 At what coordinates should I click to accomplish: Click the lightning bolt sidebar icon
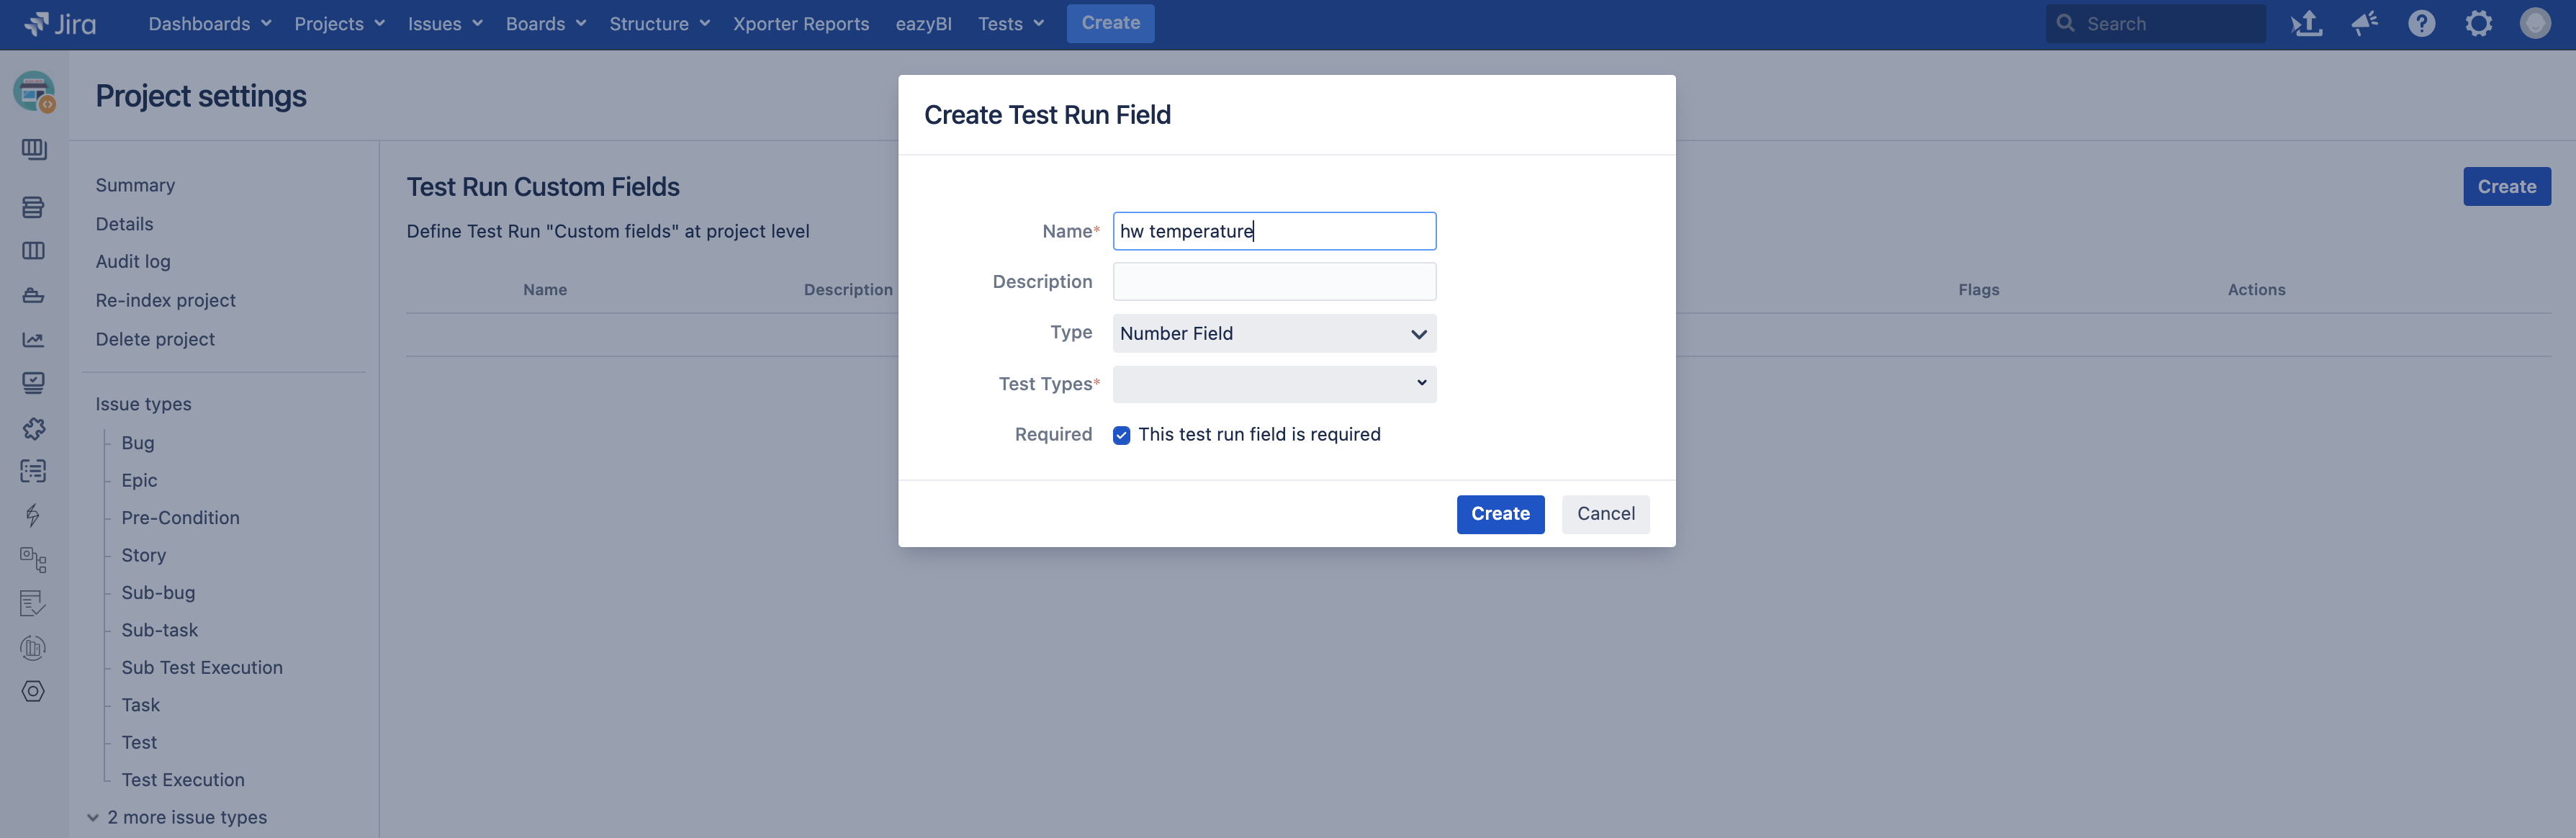click(33, 515)
